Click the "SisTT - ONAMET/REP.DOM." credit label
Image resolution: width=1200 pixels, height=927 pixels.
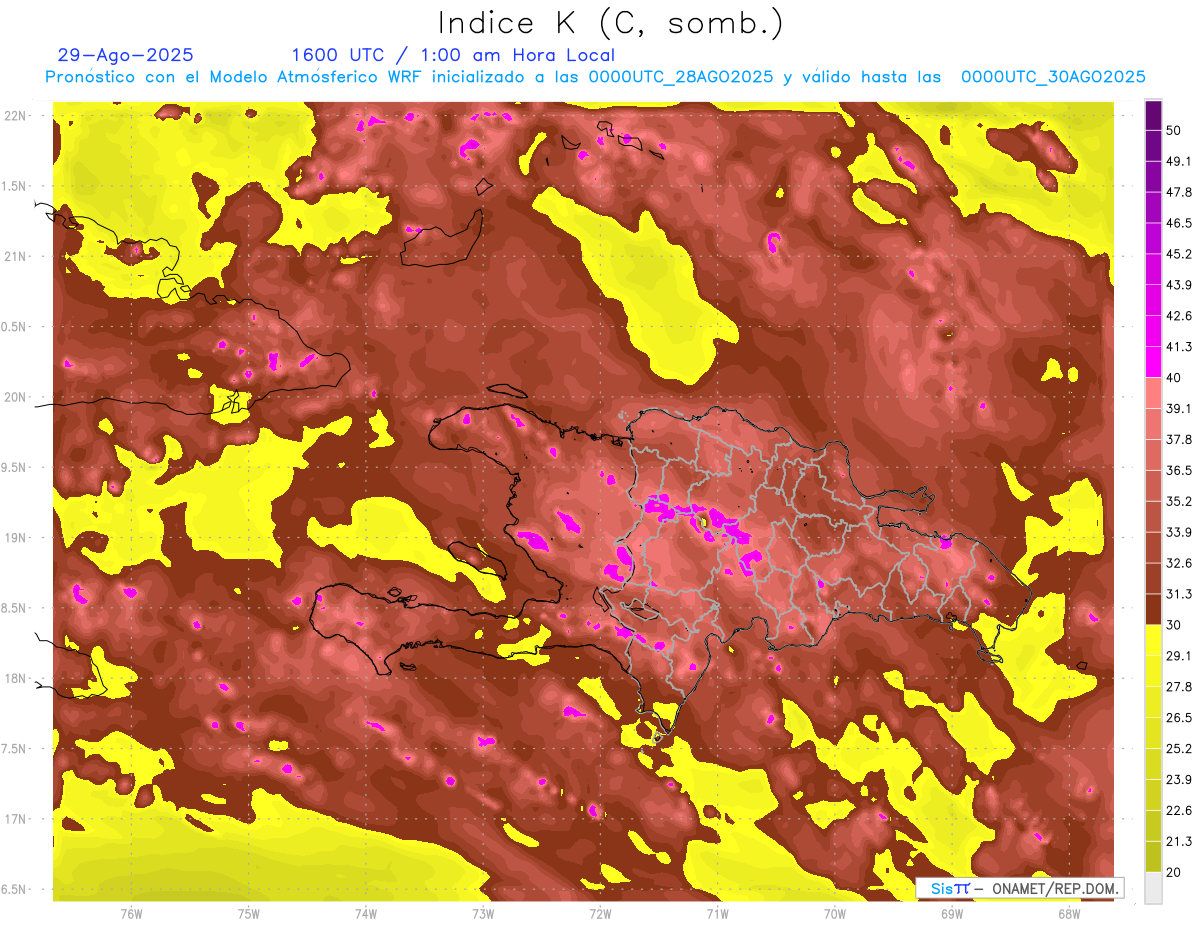1020,888
